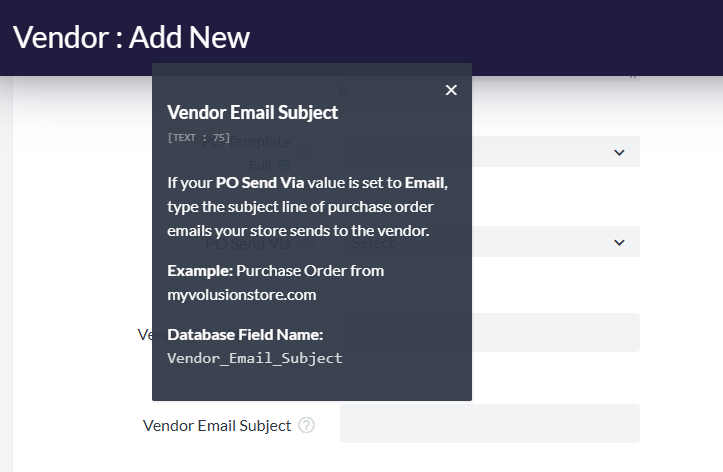Click the textarea resize handle at top right
This screenshot has width=723, height=472.
click(x=633, y=75)
